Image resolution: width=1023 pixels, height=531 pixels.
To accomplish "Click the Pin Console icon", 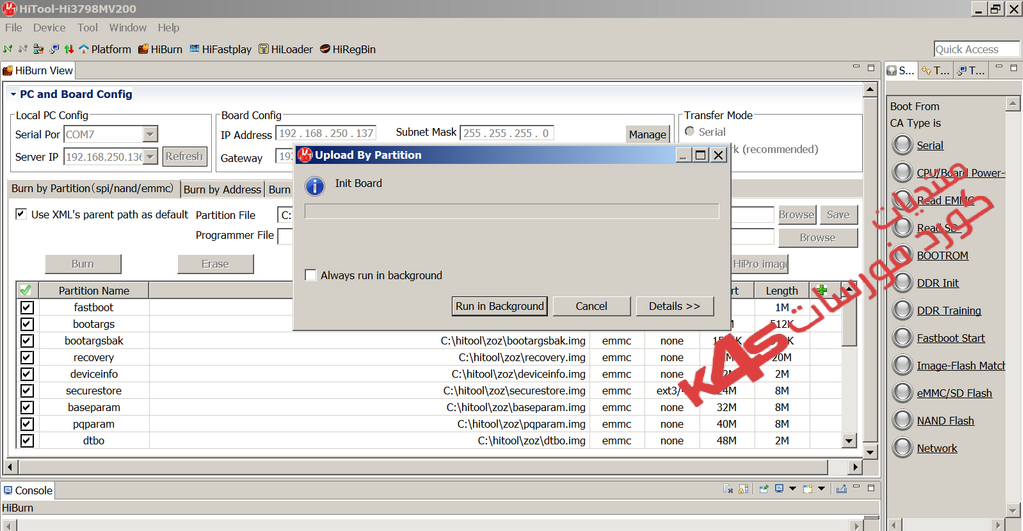I will (763, 489).
